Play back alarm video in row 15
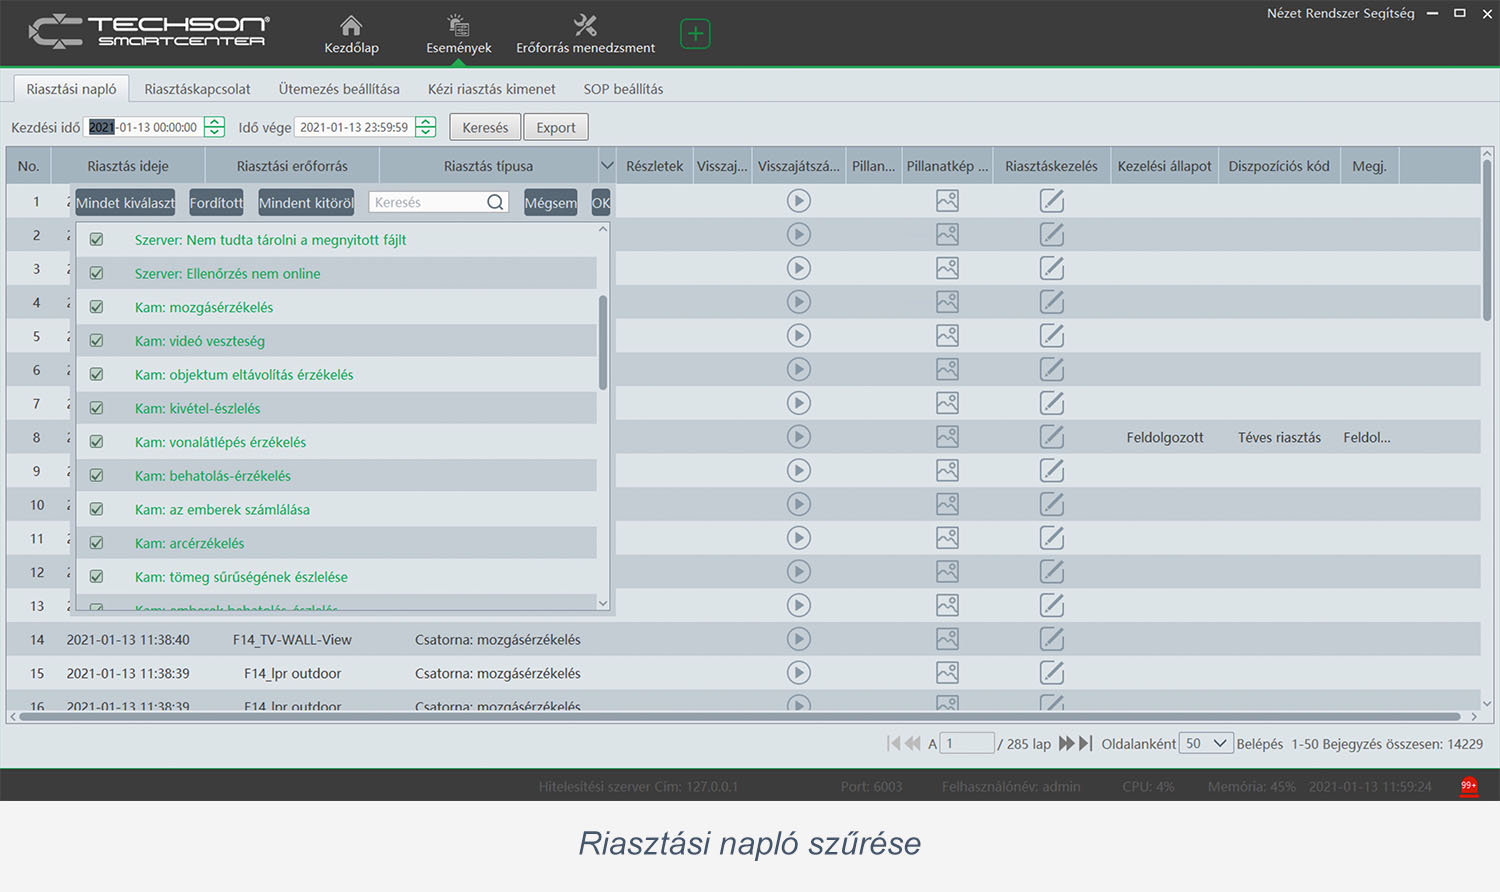Screen dimensions: 1500x892 [798, 673]
